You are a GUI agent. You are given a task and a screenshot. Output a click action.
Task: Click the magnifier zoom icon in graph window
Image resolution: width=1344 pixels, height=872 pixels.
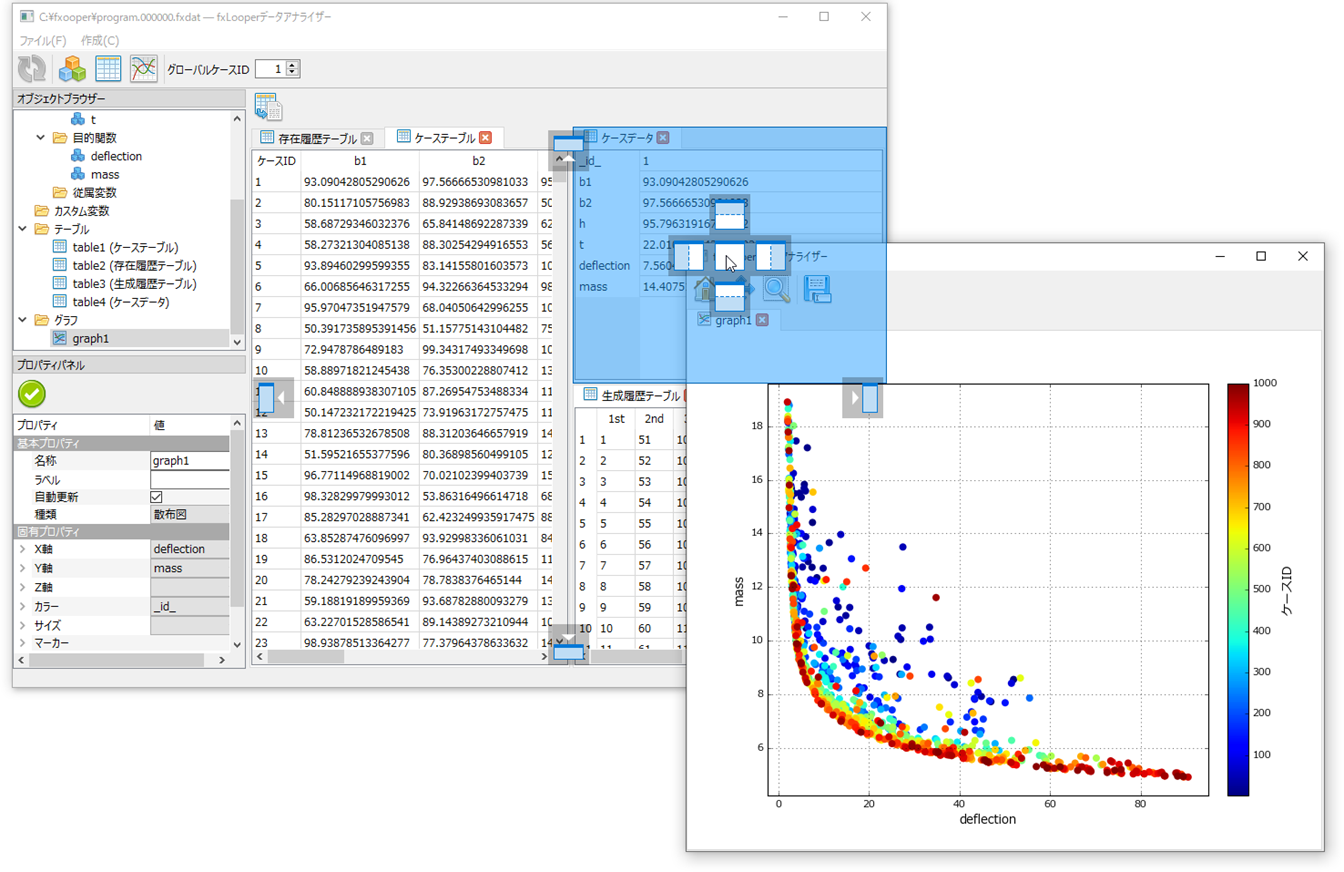(777, 289)
